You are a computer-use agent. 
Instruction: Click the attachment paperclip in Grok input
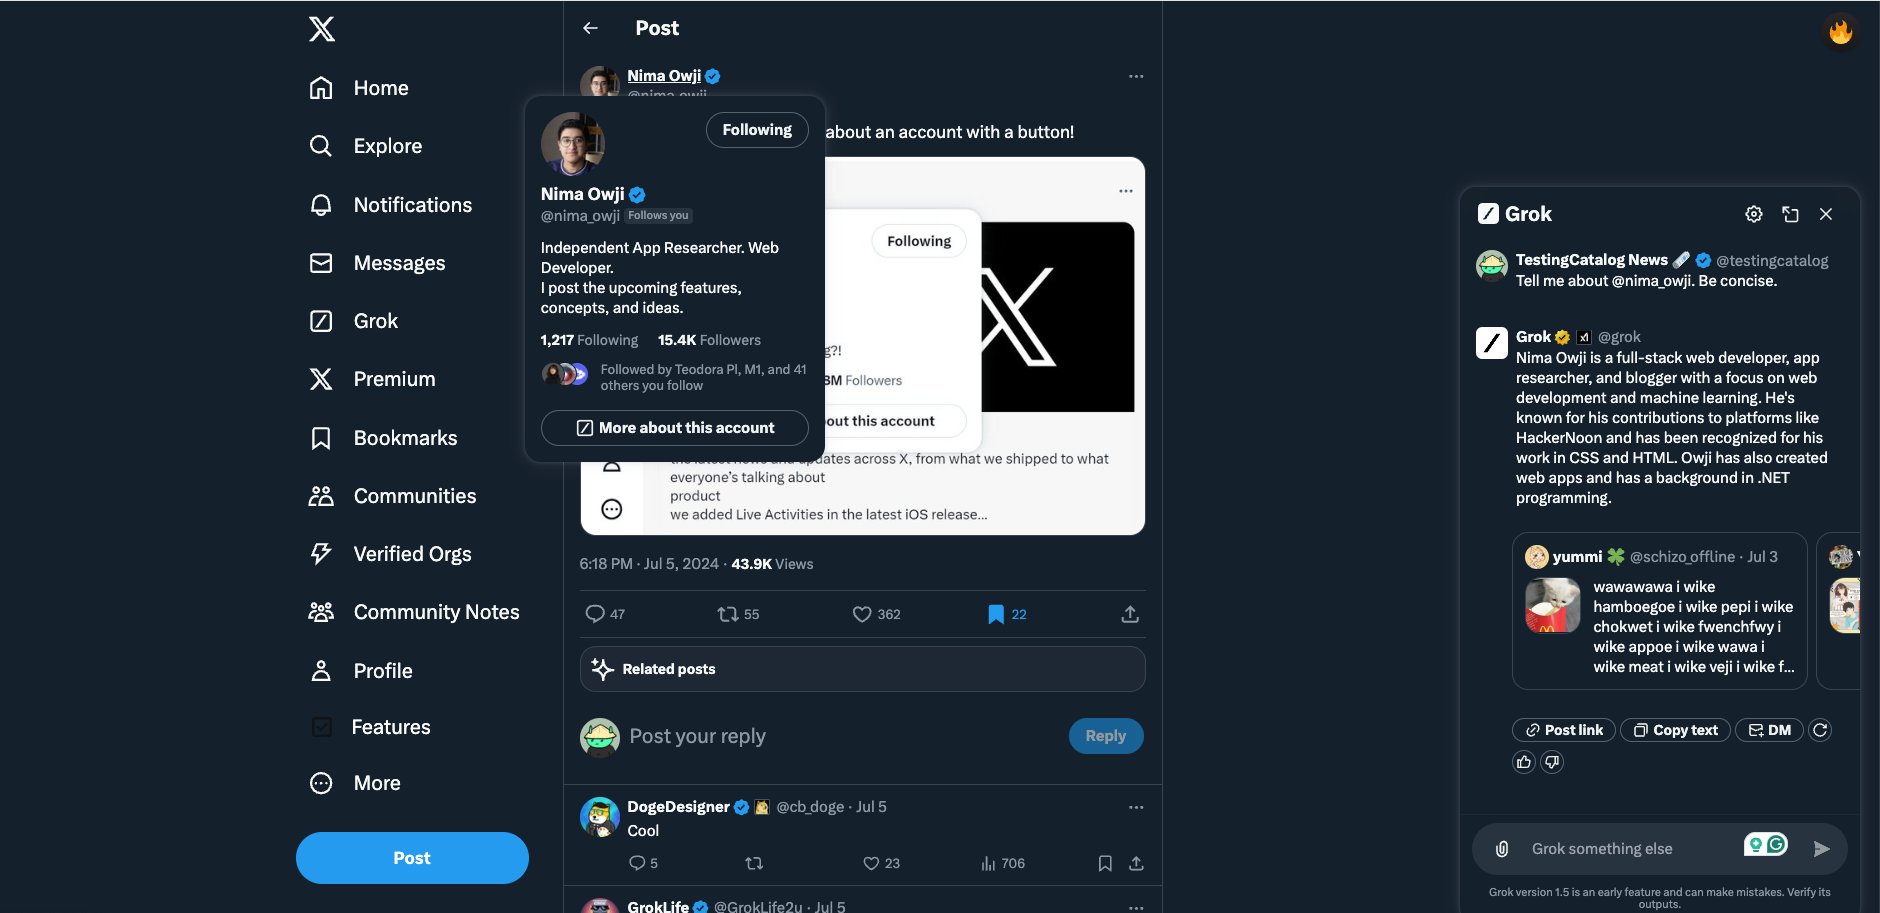[x=1502, y=849]
